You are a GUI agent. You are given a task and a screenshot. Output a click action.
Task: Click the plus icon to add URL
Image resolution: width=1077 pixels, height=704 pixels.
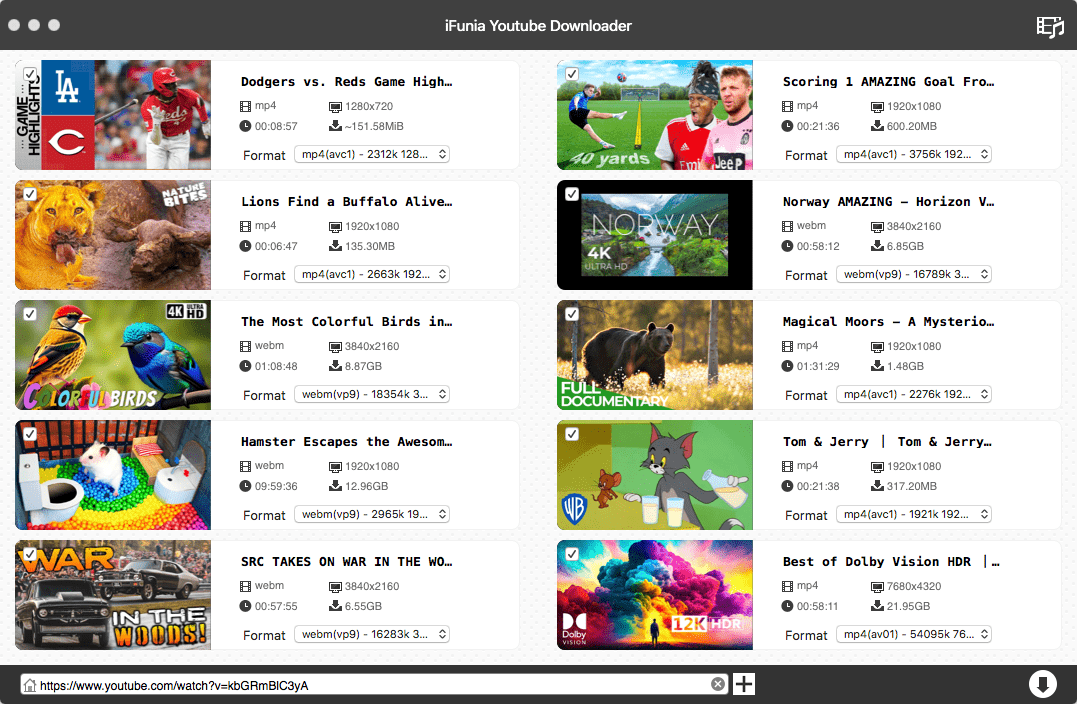tap(744, 684)
